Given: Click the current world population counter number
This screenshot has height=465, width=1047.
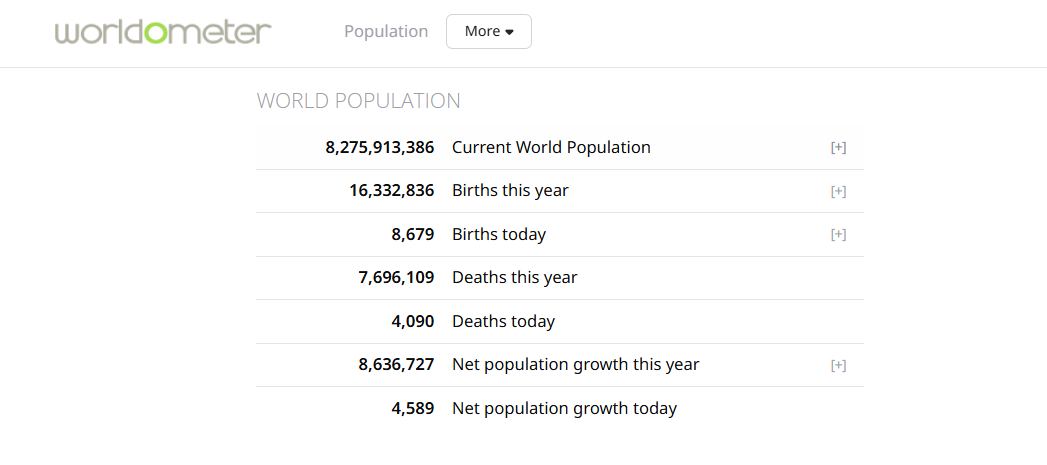Looking at the screenshot, I should pos(380,147).
